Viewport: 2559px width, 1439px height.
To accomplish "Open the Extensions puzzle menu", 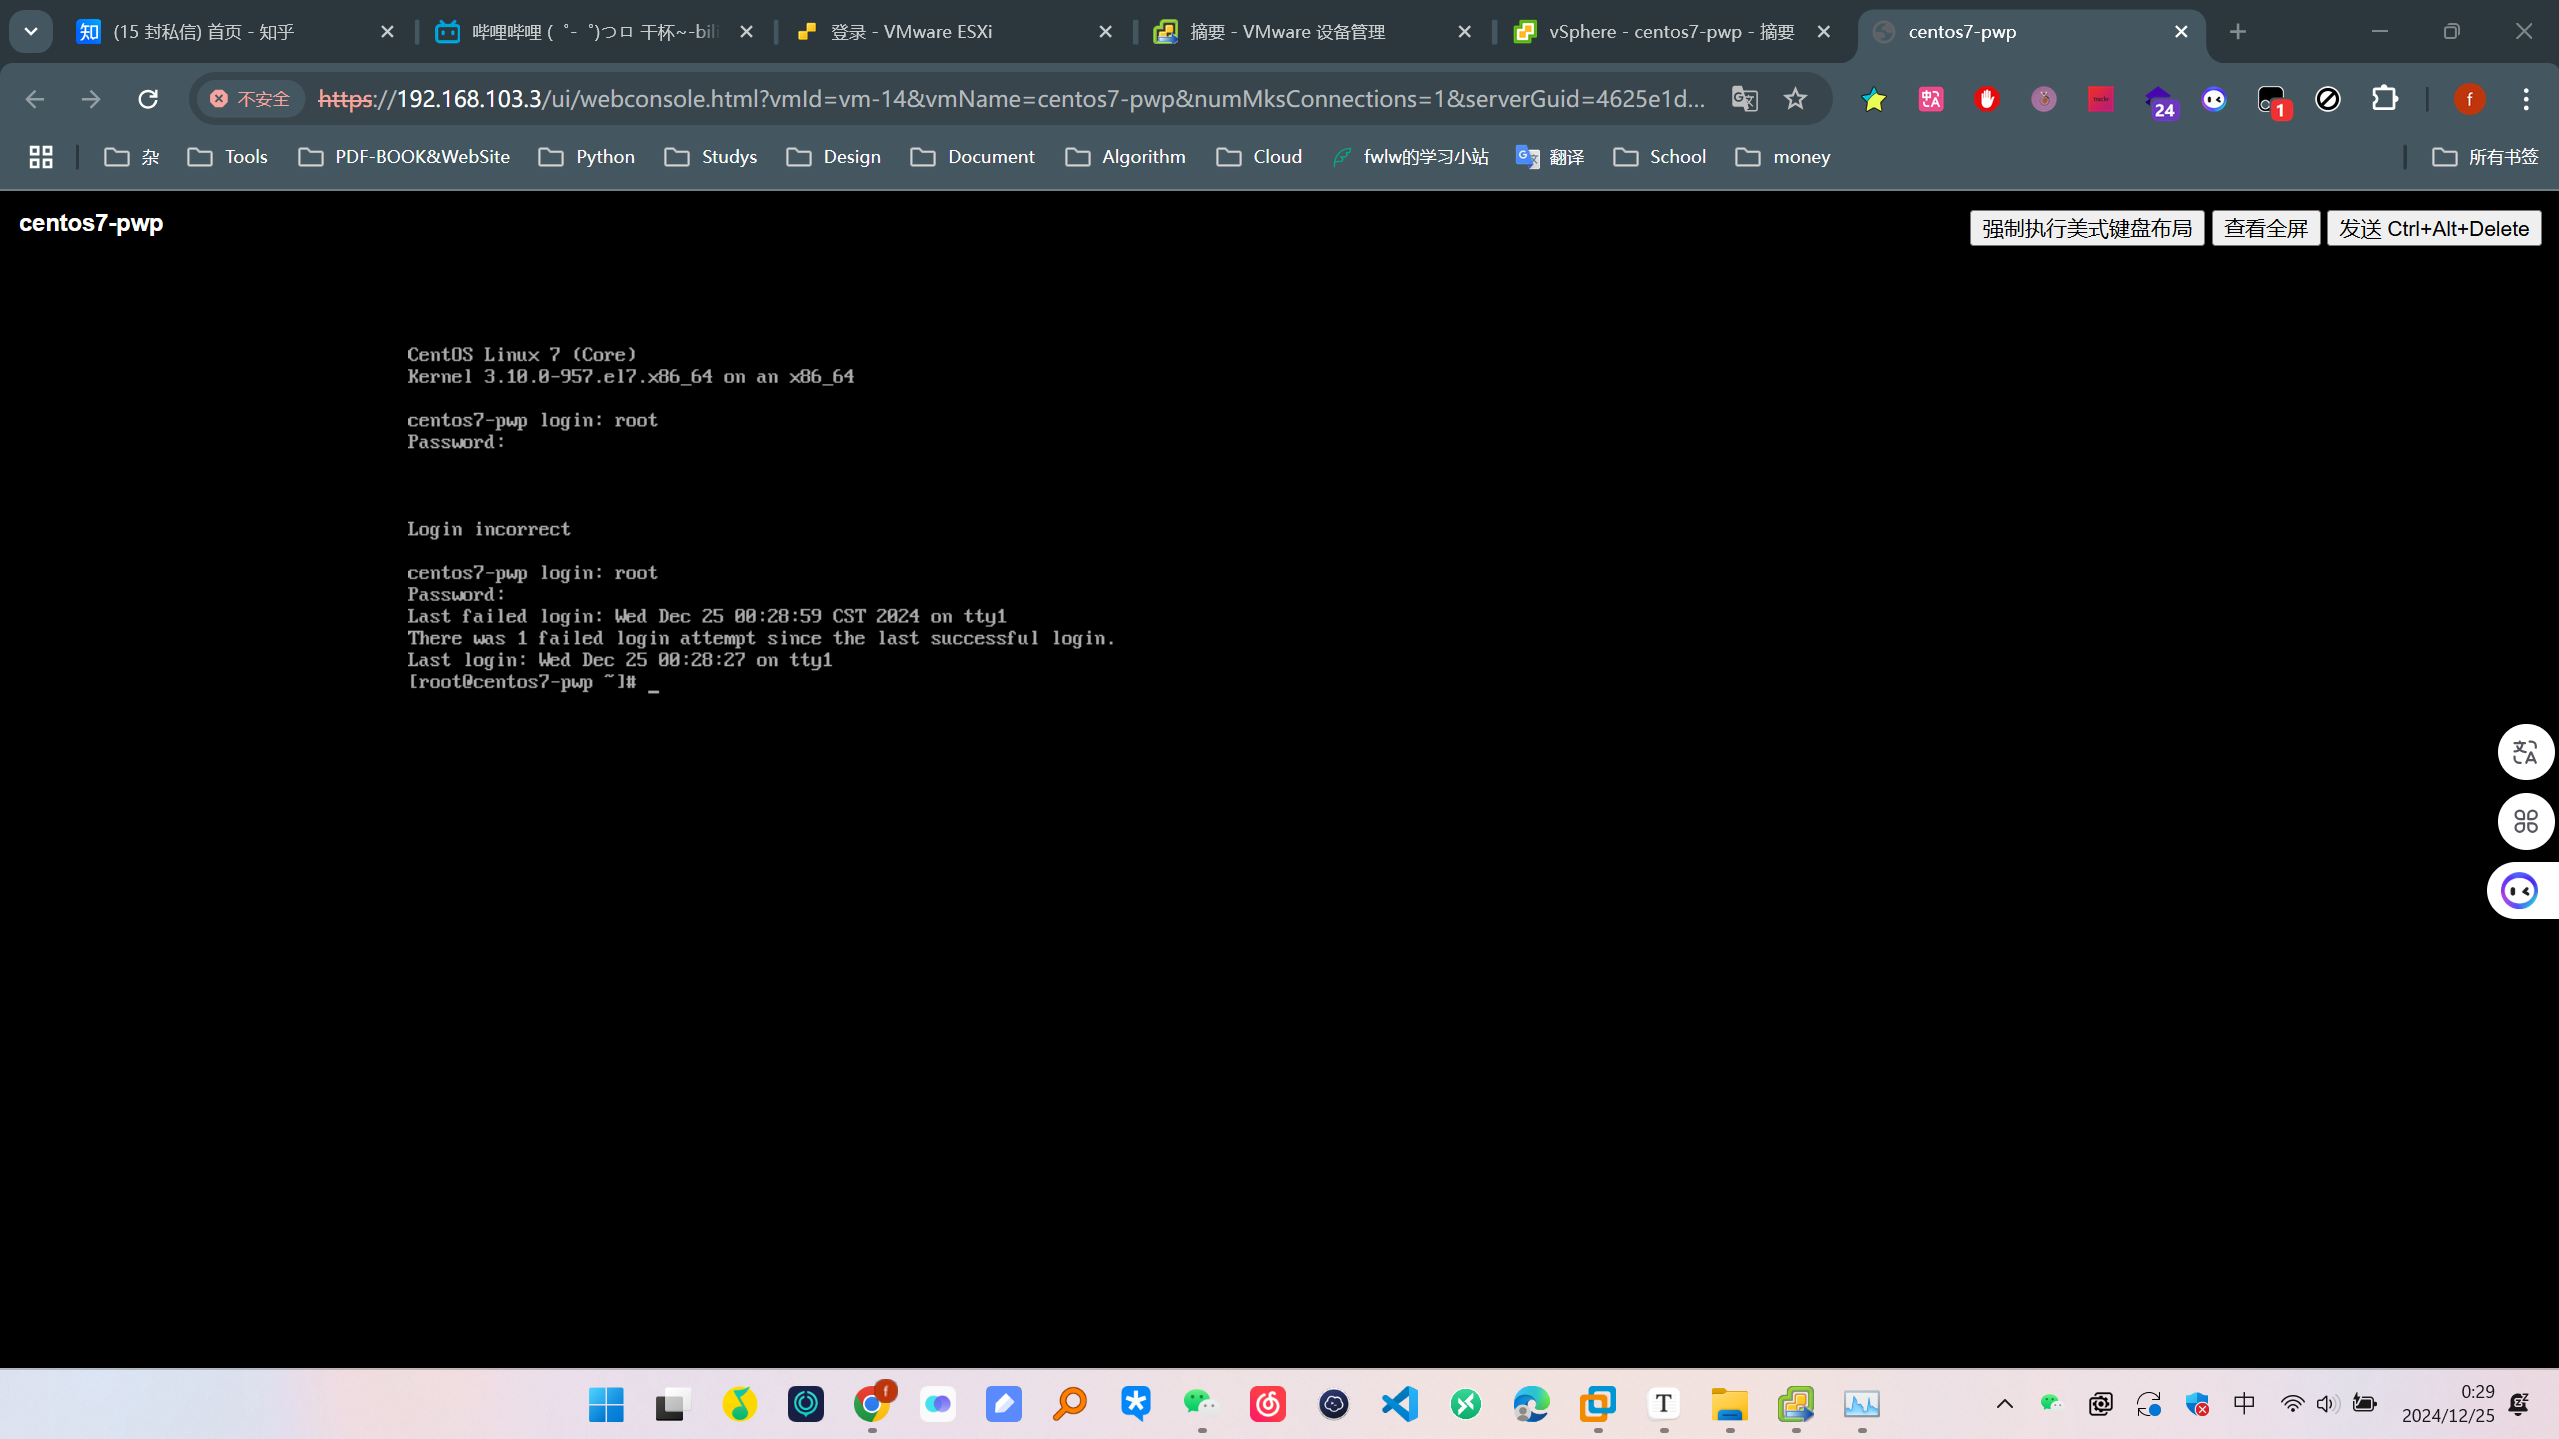I will pyautogui.click(x=2384, y=99).
